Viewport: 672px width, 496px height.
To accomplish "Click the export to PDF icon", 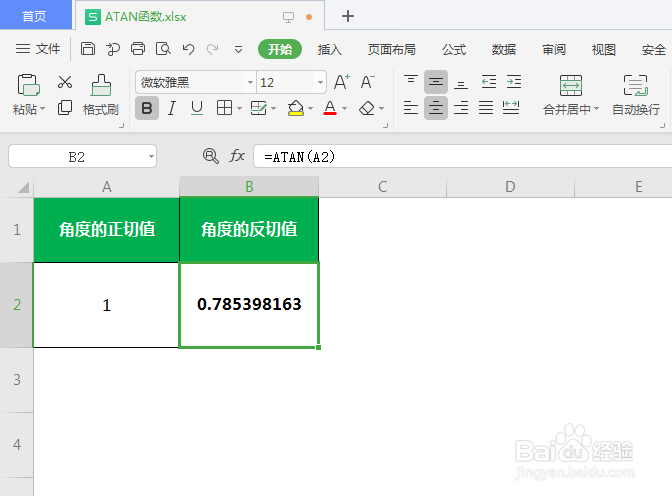I will 113,49.
